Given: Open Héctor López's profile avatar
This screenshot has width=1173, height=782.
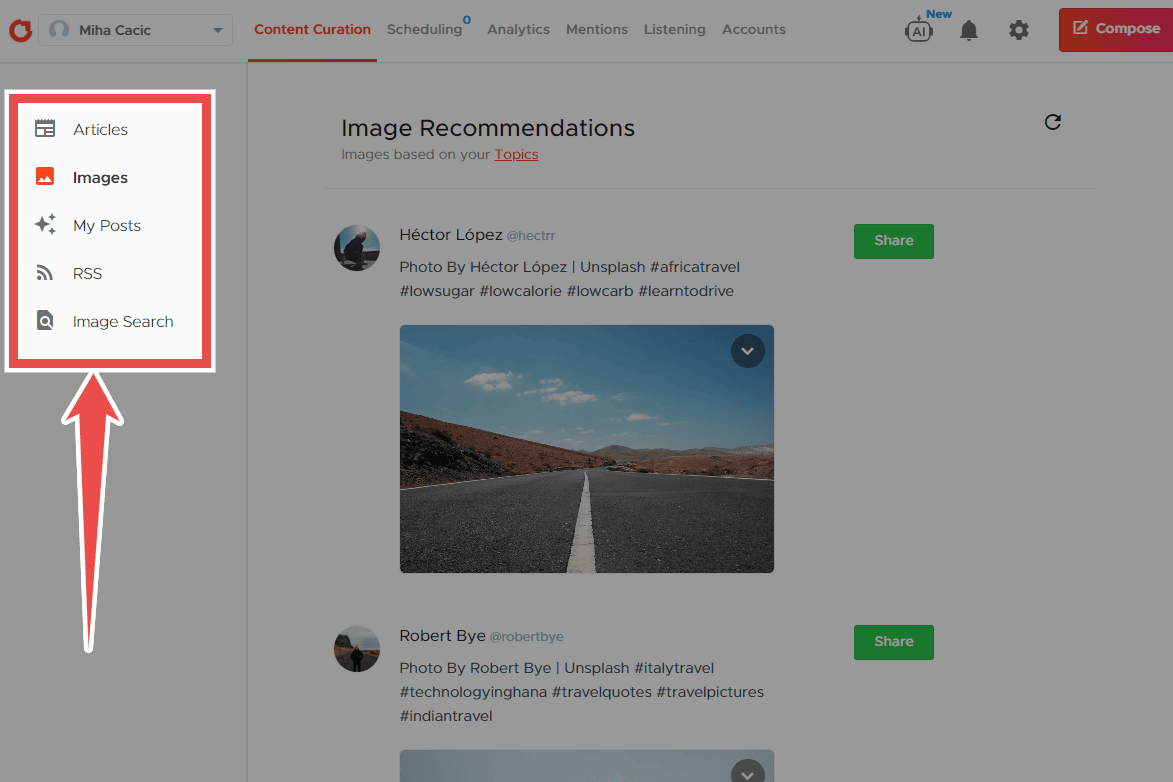Looking at the screenshot, I should [357, 247].
